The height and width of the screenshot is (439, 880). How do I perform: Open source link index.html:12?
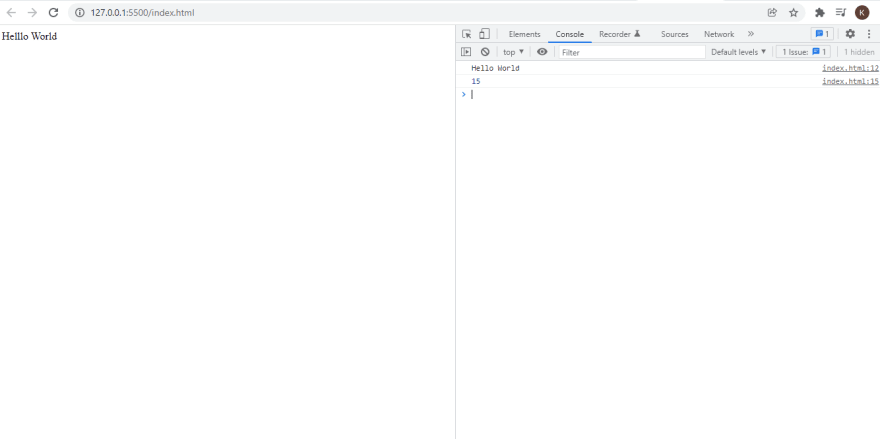click(x=850, y=68)
